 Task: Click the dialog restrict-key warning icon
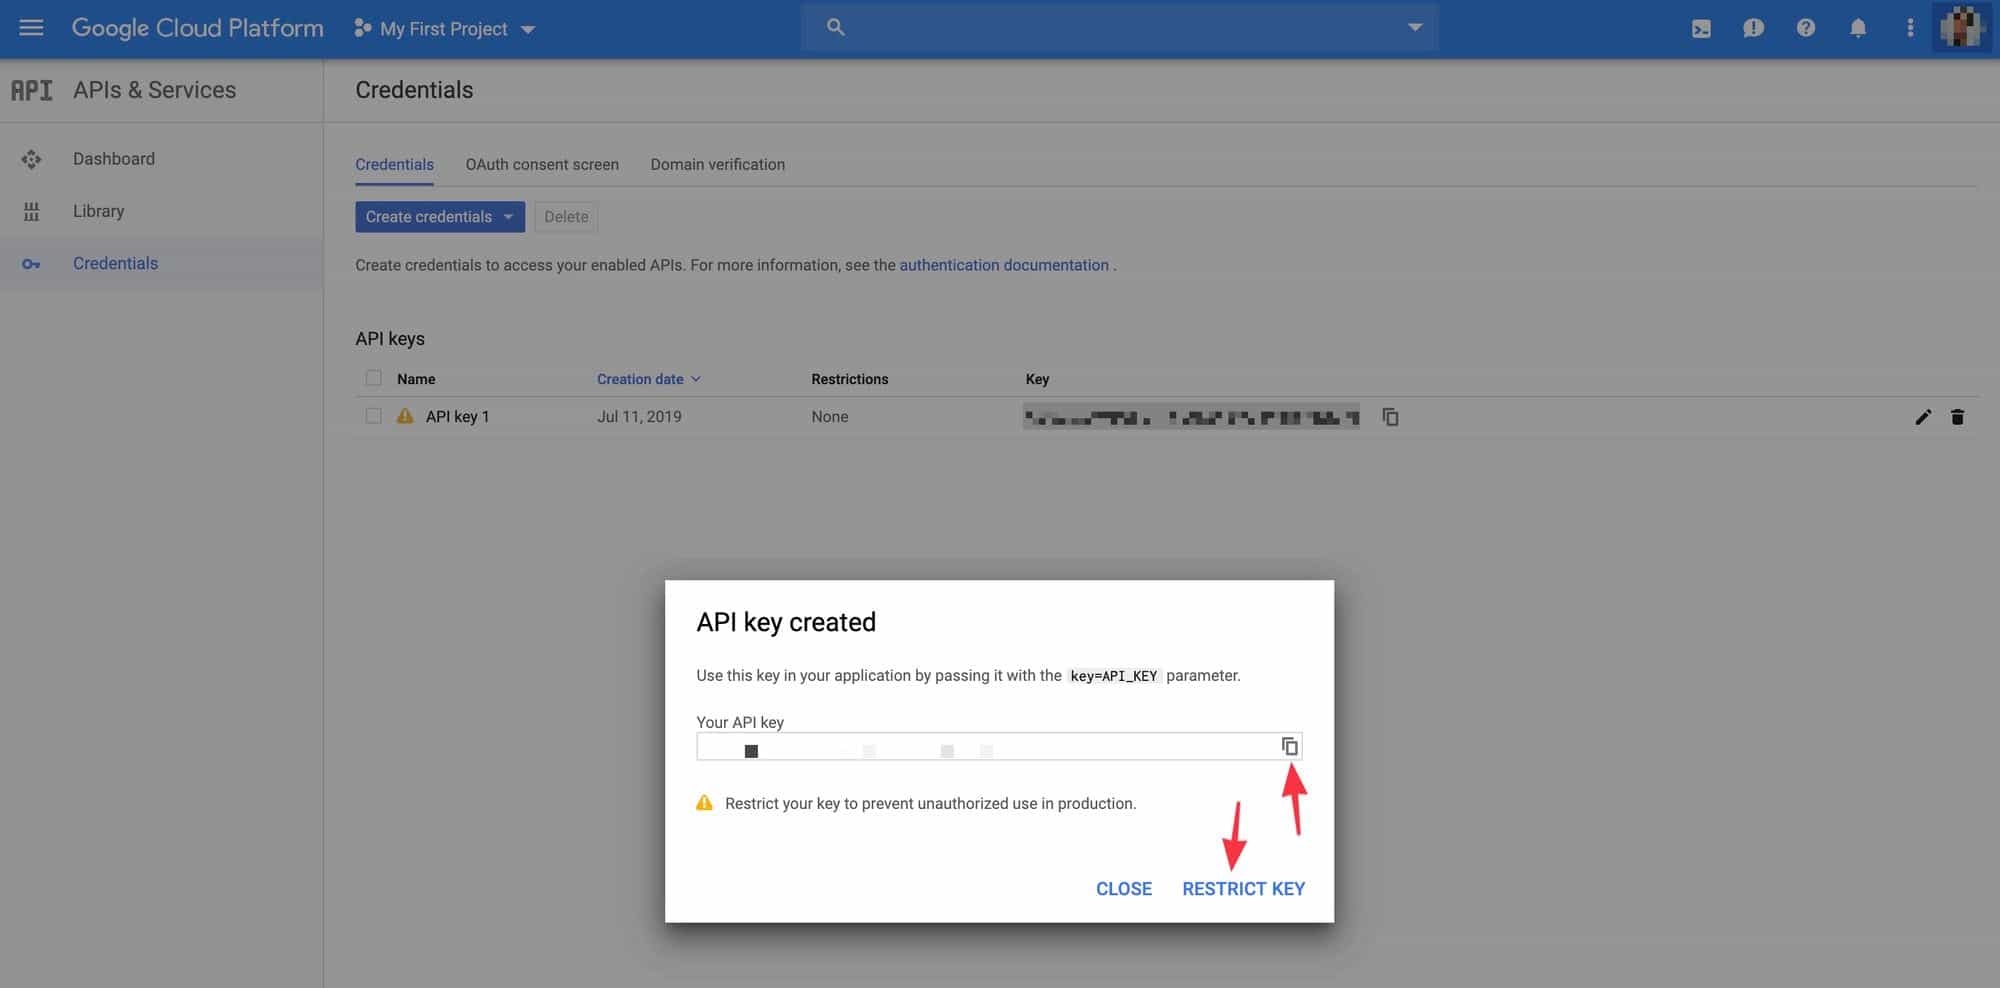tap(705, 803)
